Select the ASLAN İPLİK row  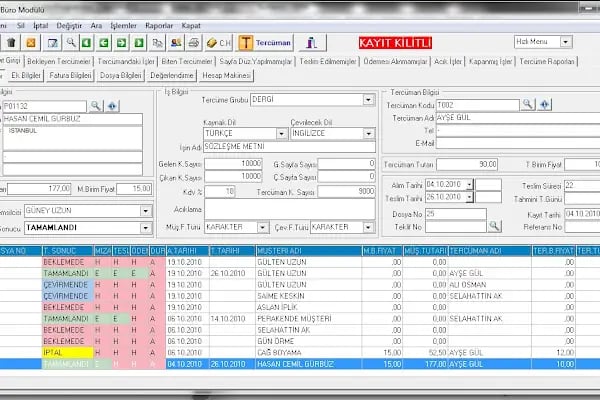[300, 307]
